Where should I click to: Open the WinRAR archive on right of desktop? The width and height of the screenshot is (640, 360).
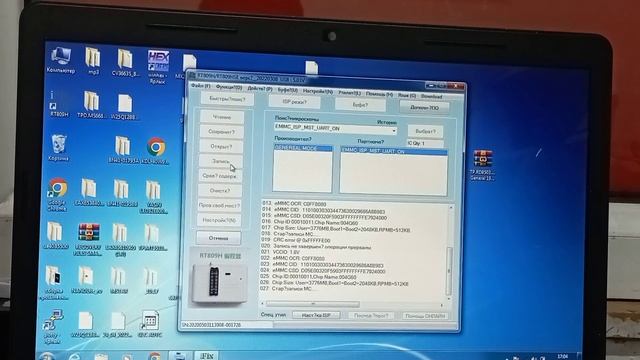point(482,165)
